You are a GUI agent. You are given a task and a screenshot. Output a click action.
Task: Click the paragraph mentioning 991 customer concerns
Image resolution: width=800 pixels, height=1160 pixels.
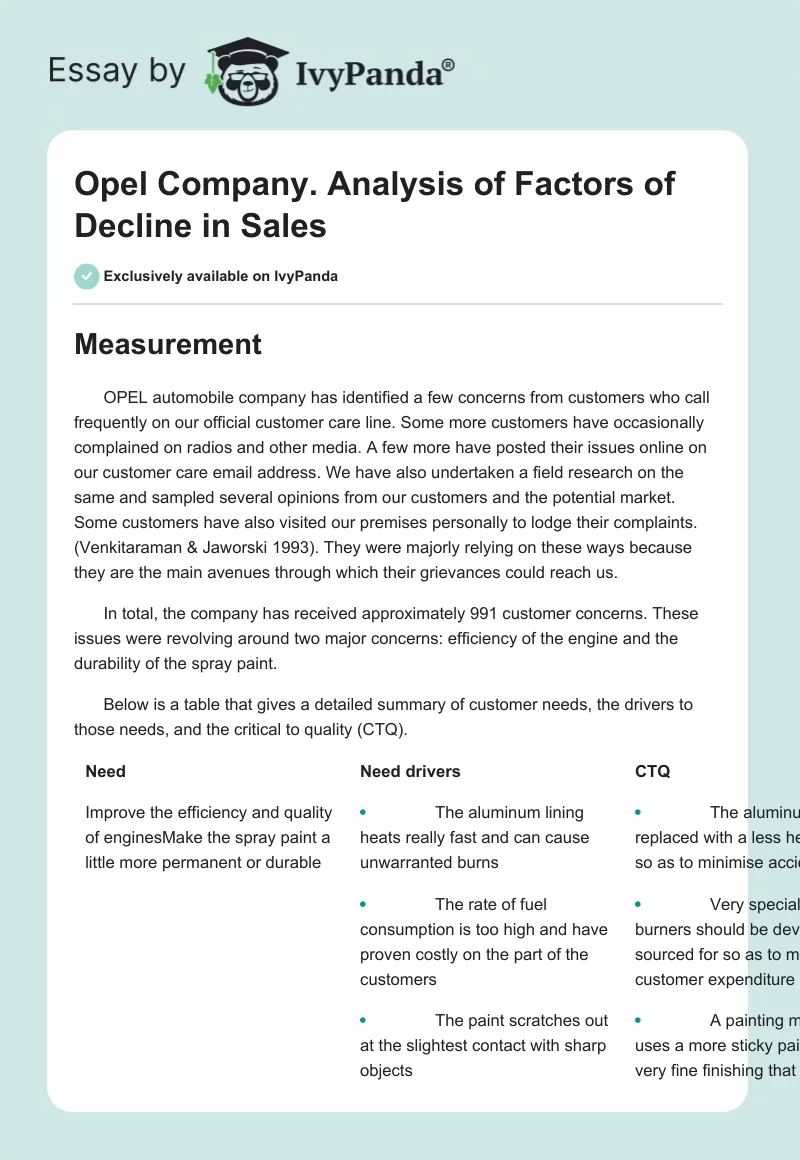click(x=386, y=638)
